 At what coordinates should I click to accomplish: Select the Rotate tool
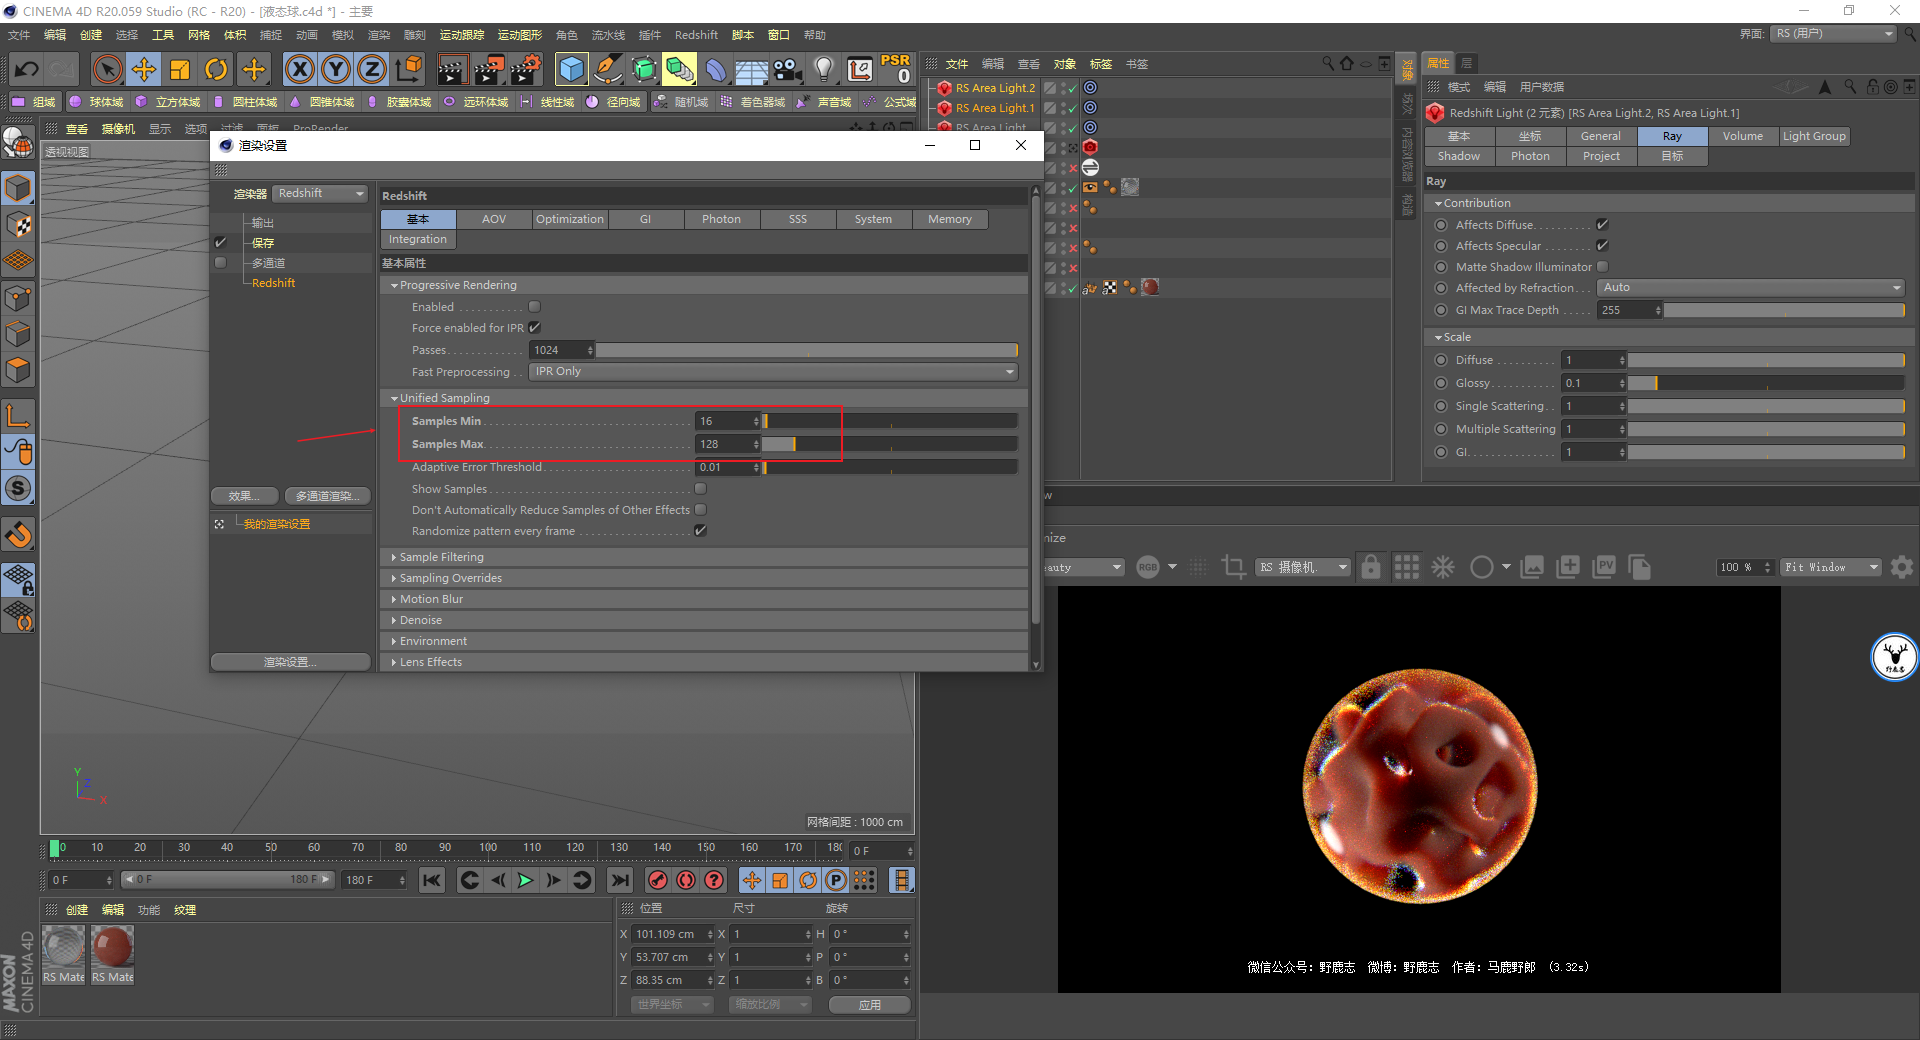coord(216,69)
